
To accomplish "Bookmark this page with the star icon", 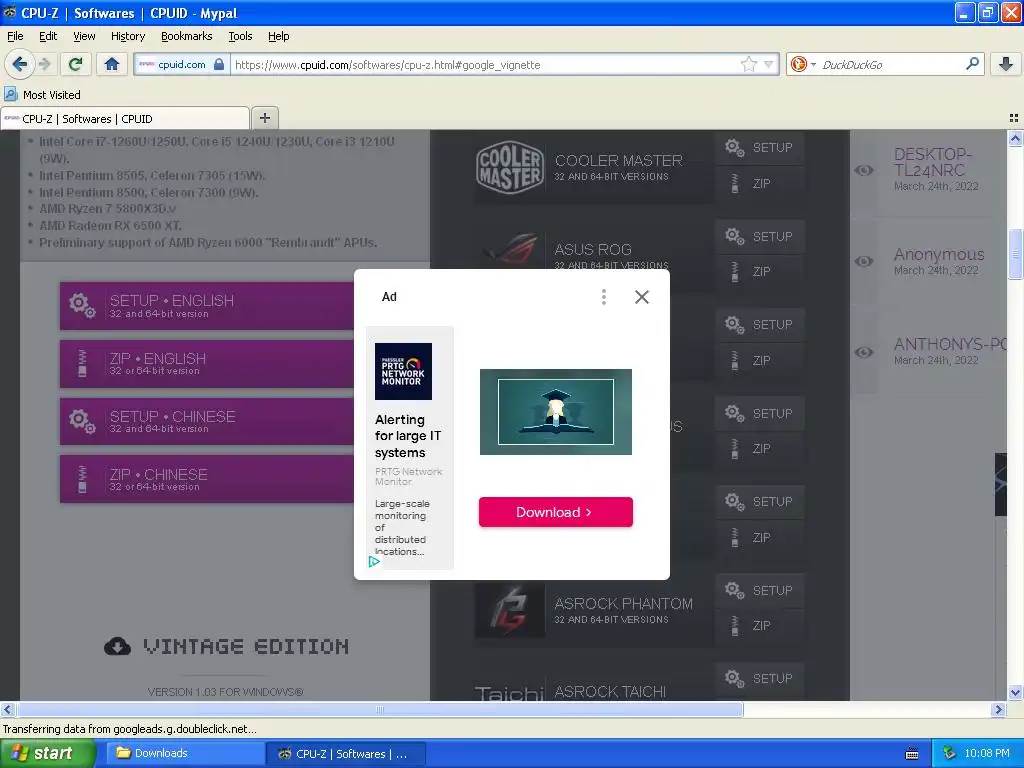I will click(x=748, y=64).
